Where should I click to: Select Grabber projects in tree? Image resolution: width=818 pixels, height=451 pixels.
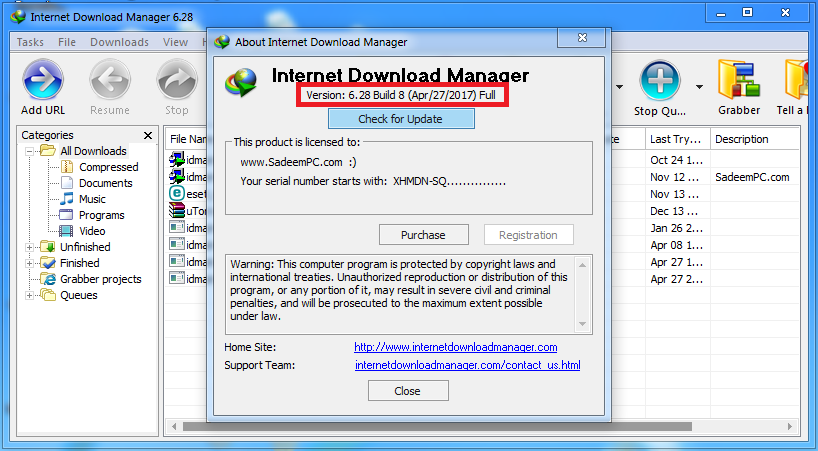[x=101, y=279]
